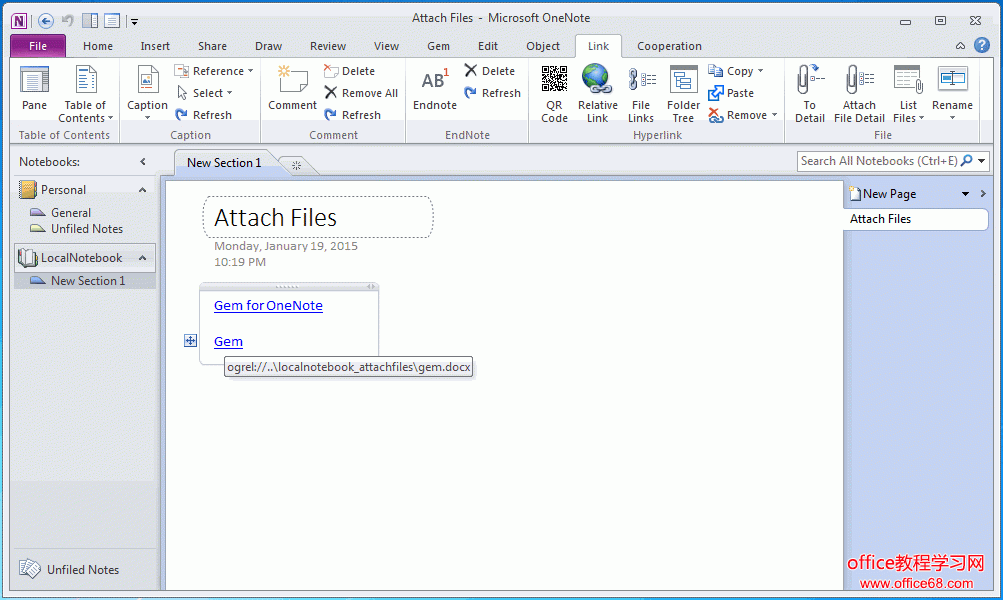Open the Relative Link globe tool
The image size is (1003, 600).
point(597,80)
